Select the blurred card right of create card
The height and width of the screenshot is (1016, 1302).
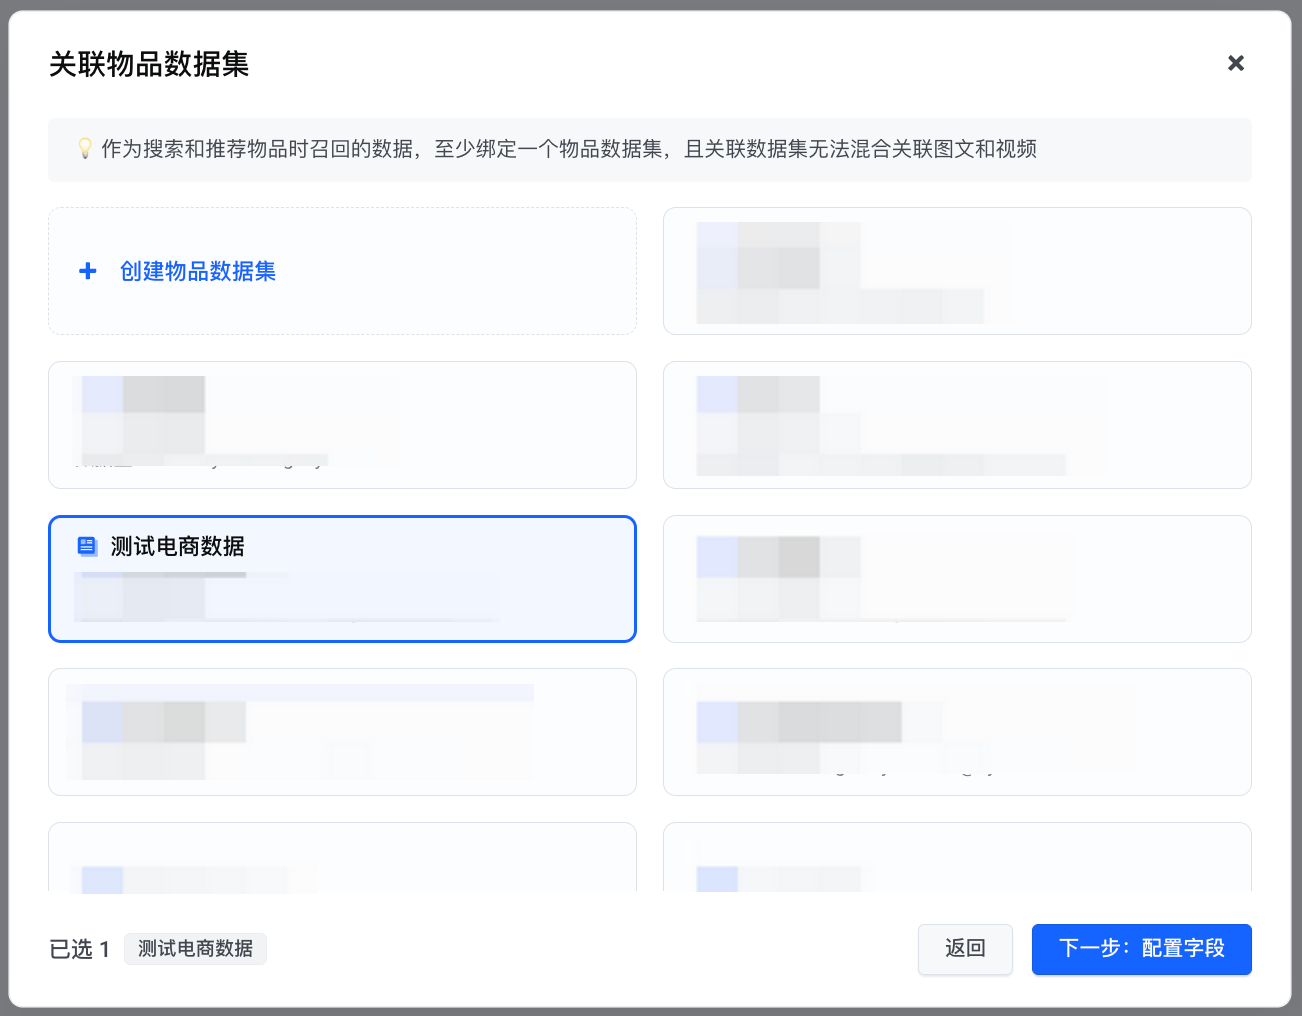click(957, 271)
